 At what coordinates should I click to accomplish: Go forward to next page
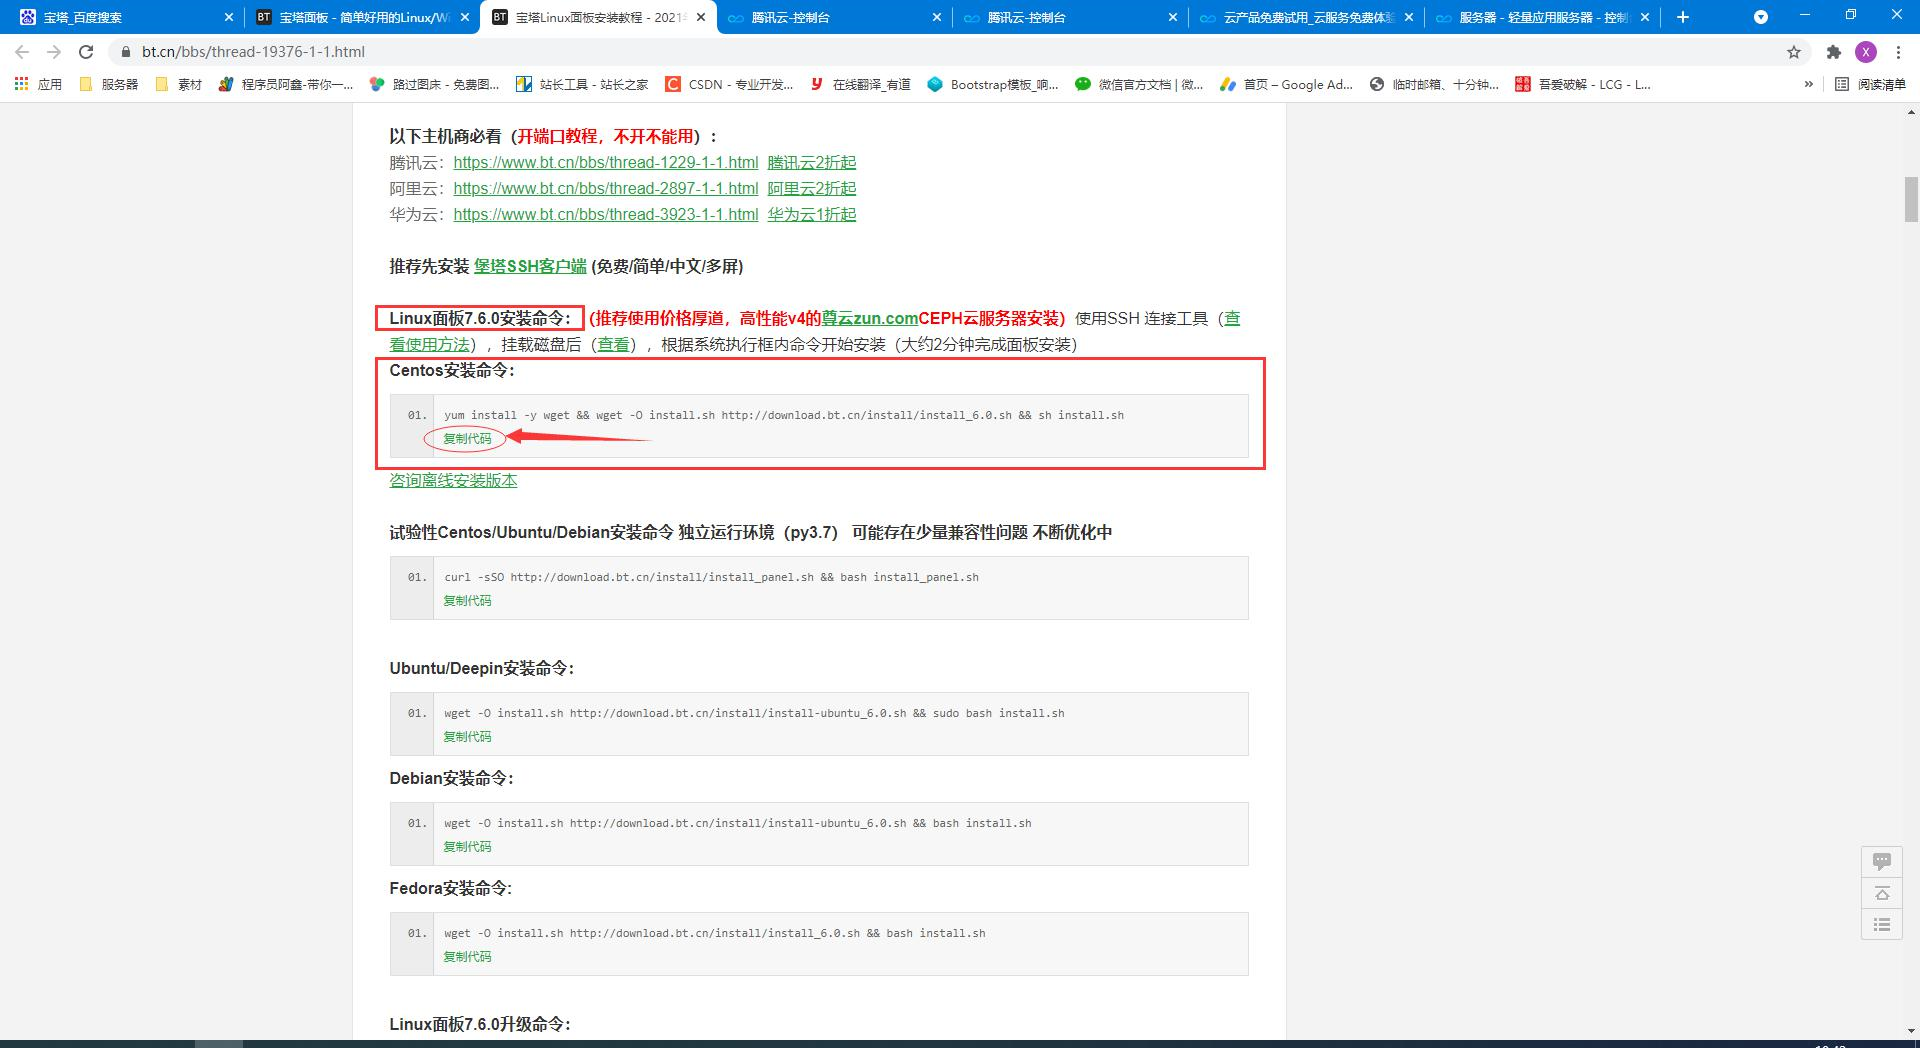click(x=54, y=52)
